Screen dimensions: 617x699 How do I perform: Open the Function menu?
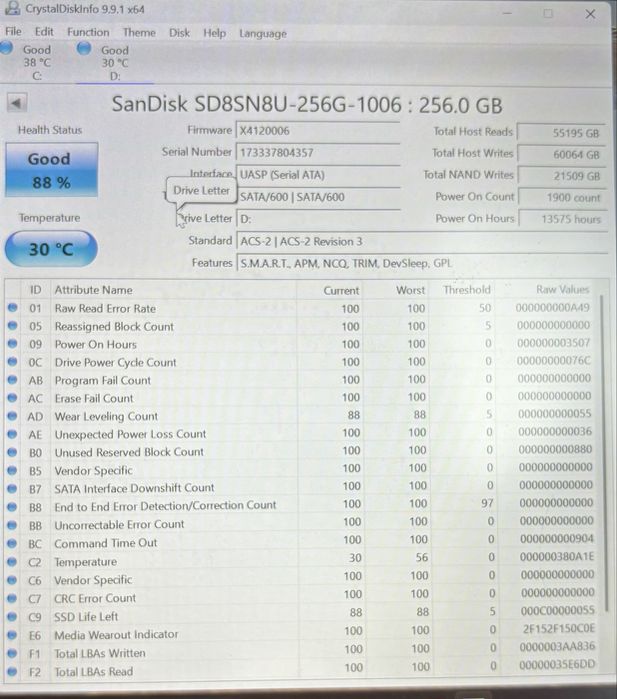pos(88,32)
